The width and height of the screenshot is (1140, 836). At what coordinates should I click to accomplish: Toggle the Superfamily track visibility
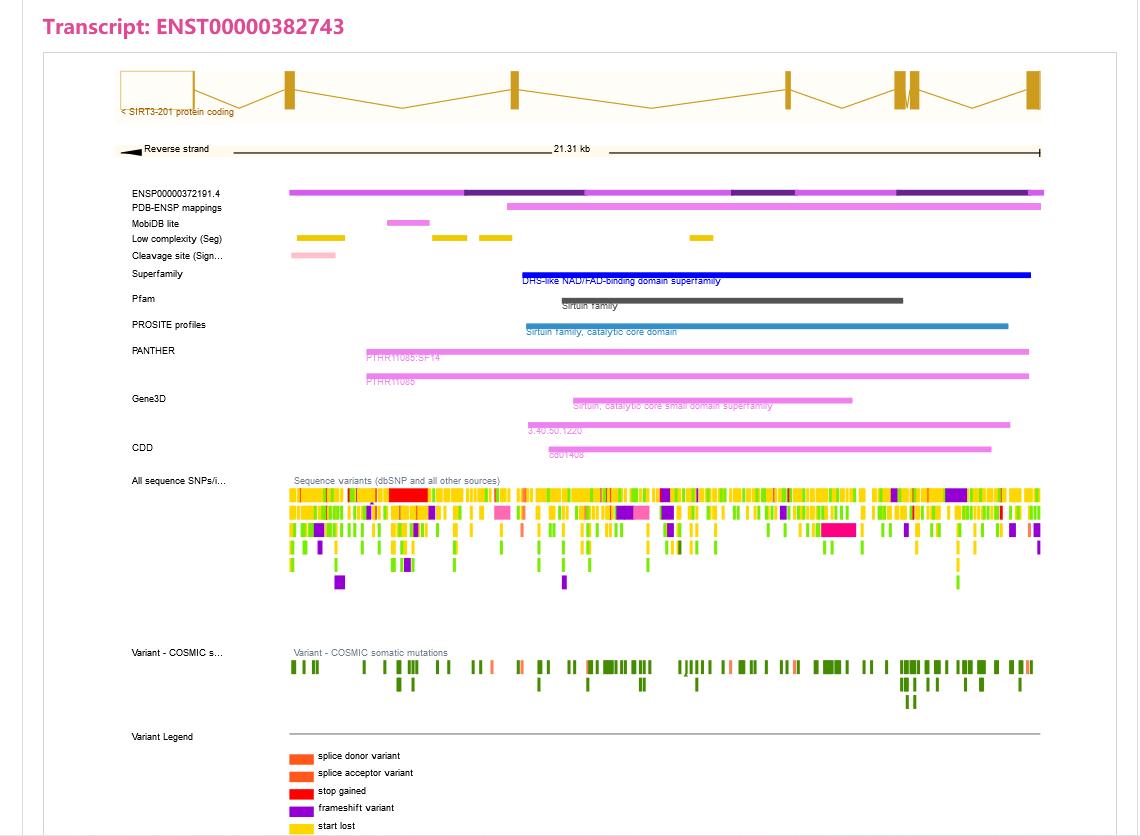pos(158,273)
